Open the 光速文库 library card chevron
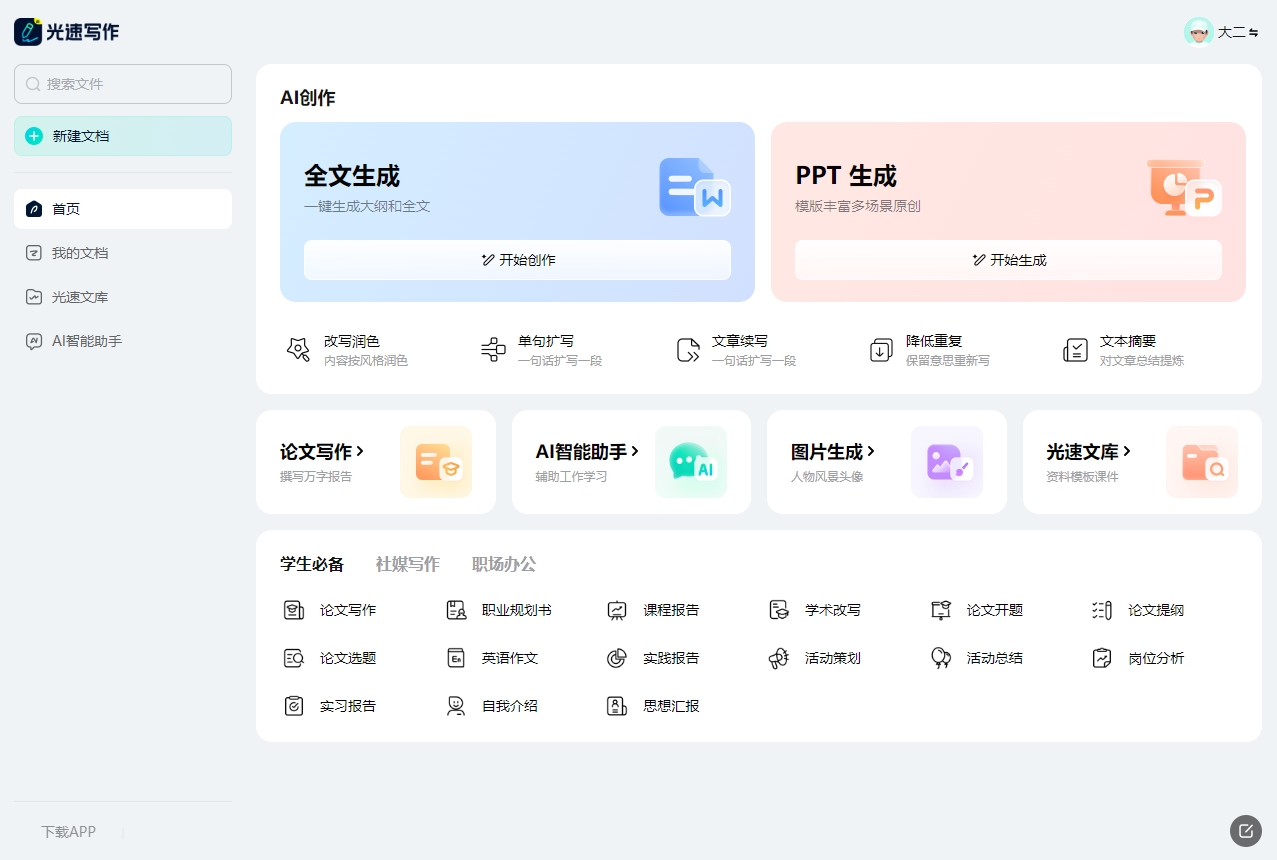Image resolution: width=1277 pixels, height=860 pixels. pos(1127,452)
